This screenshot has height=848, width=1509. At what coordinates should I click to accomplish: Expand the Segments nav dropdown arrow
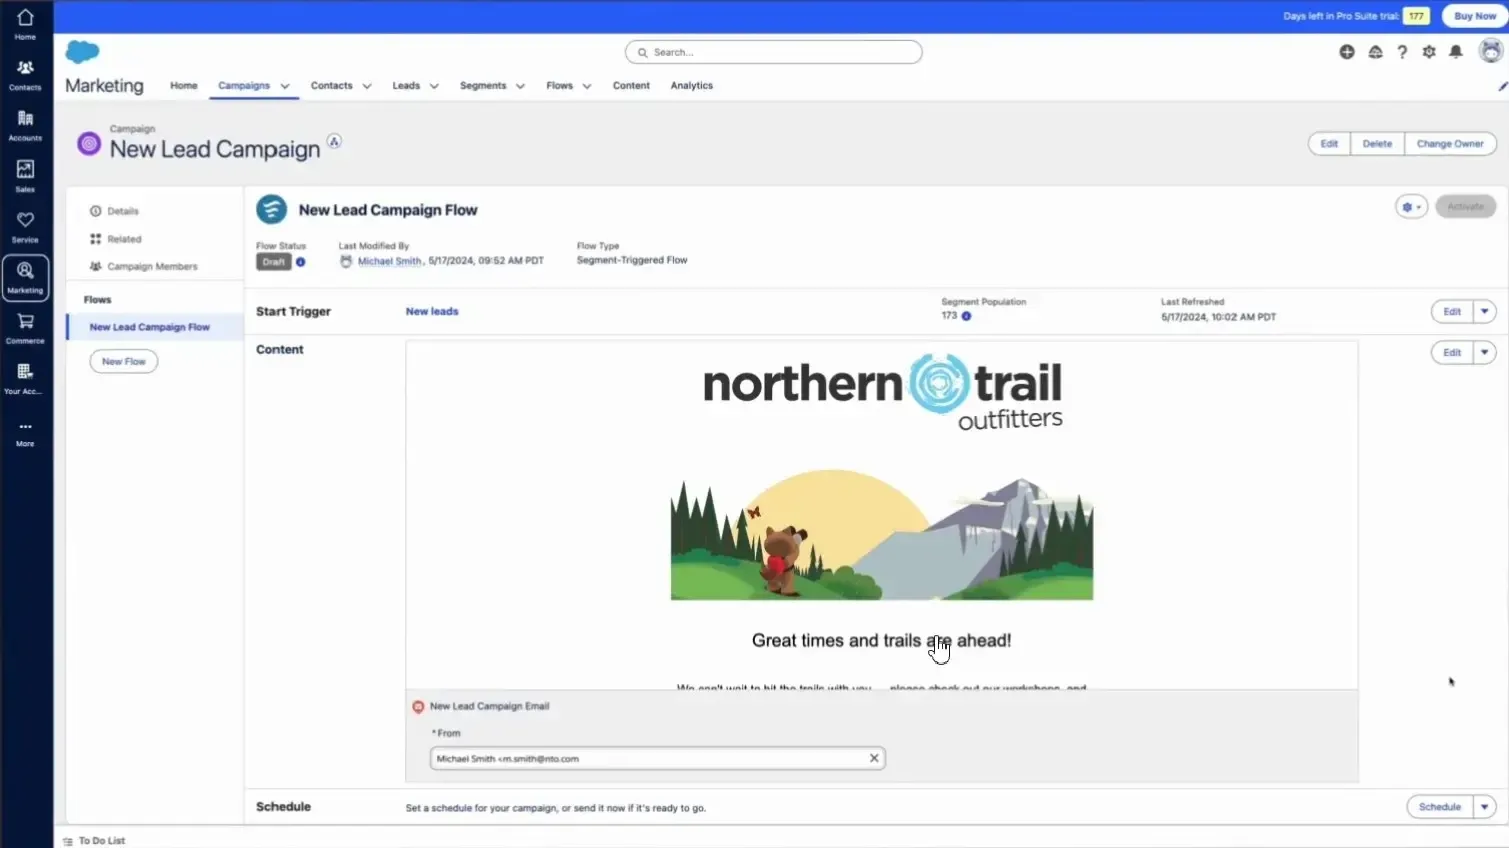pos(520,86)
